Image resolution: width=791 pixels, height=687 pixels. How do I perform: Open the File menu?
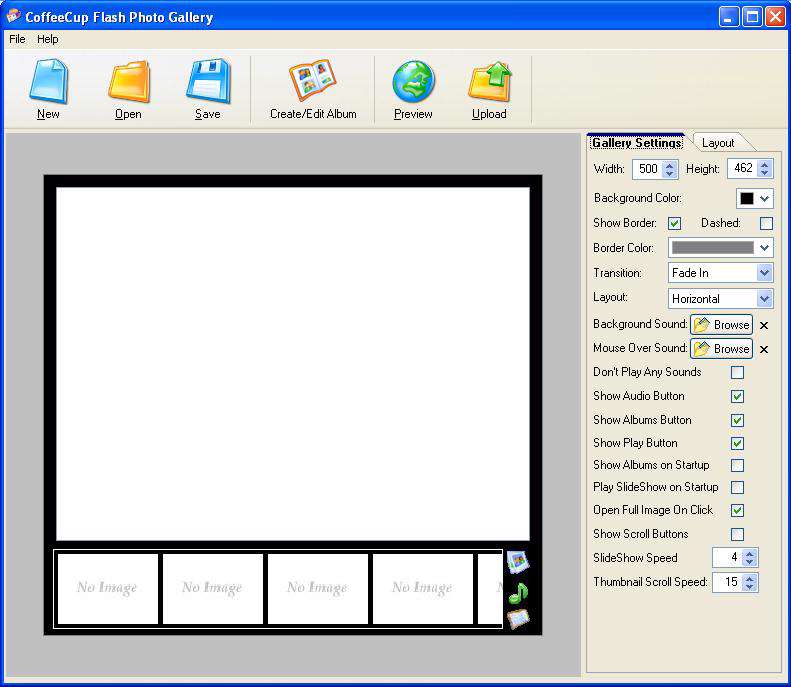pyautogui.click(x=17, y=39)
